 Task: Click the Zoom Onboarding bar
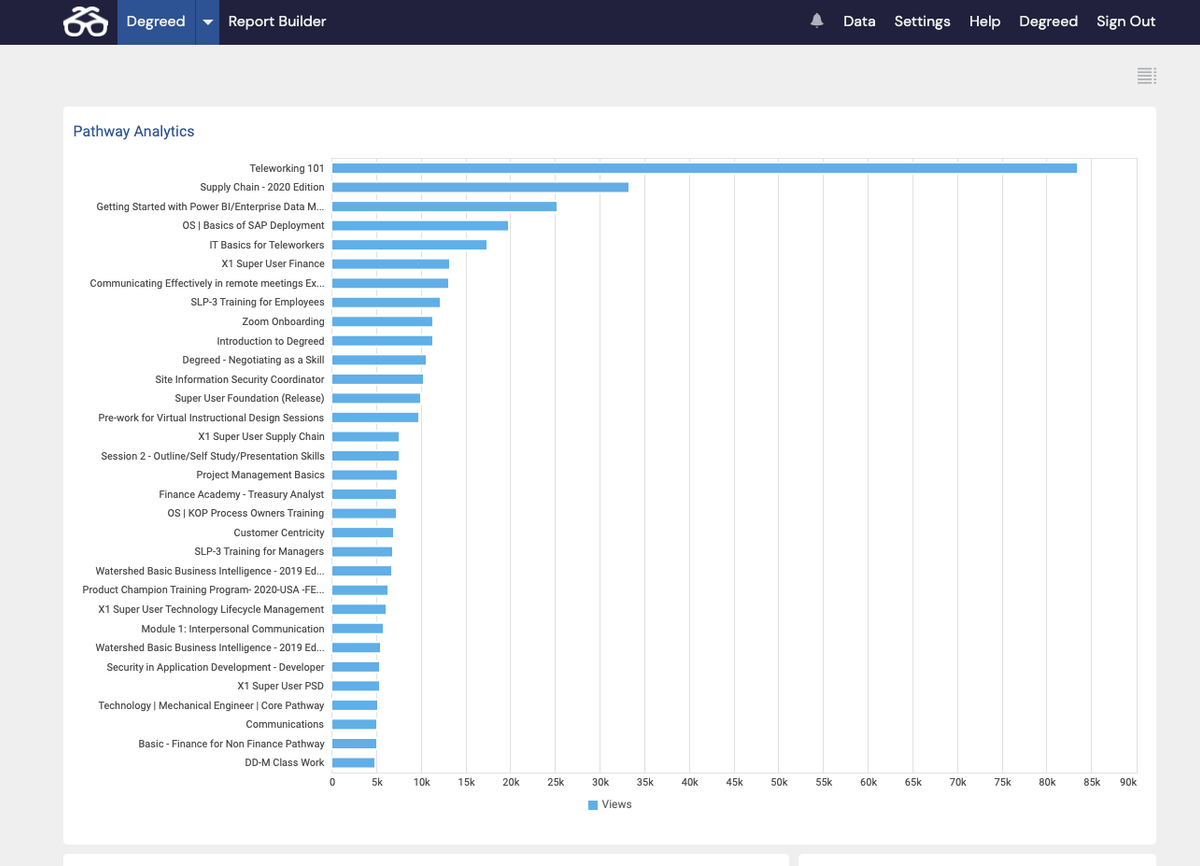382,322
